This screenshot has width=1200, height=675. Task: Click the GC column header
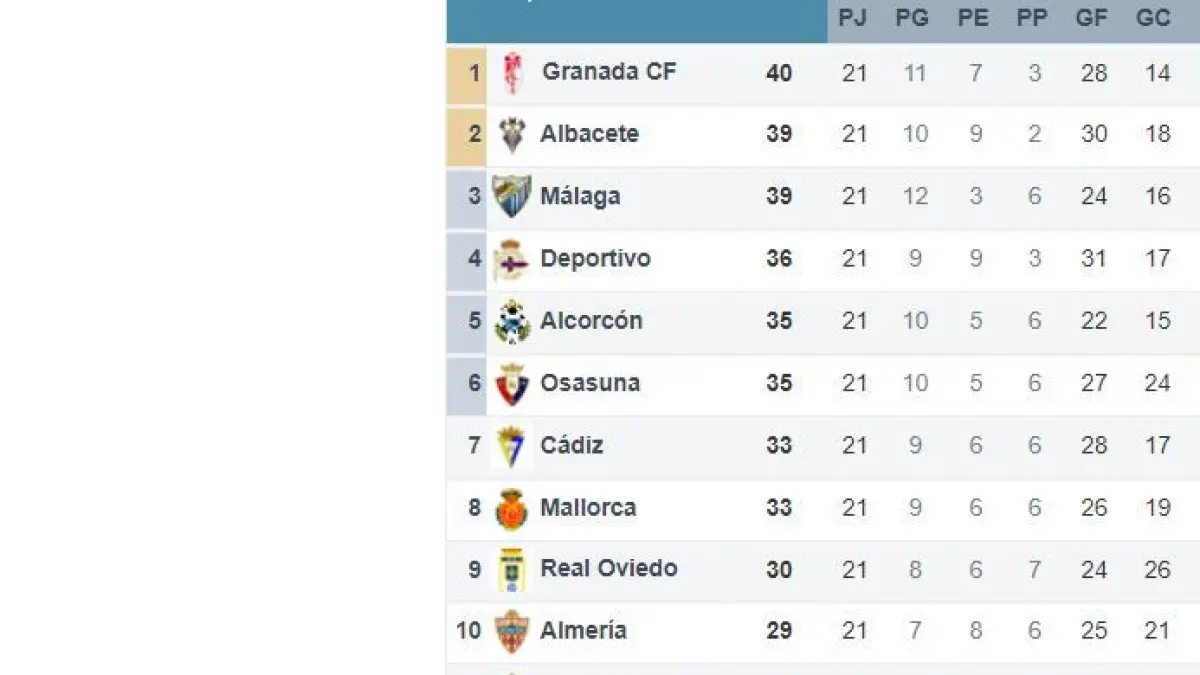[x=1153, y=19]
